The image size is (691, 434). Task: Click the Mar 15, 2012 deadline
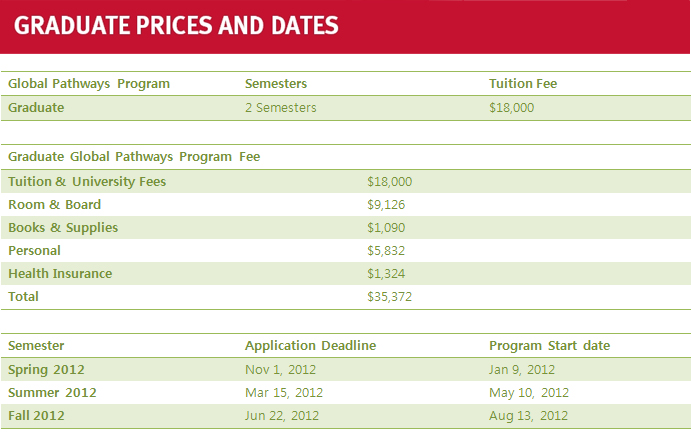[284, 393]
